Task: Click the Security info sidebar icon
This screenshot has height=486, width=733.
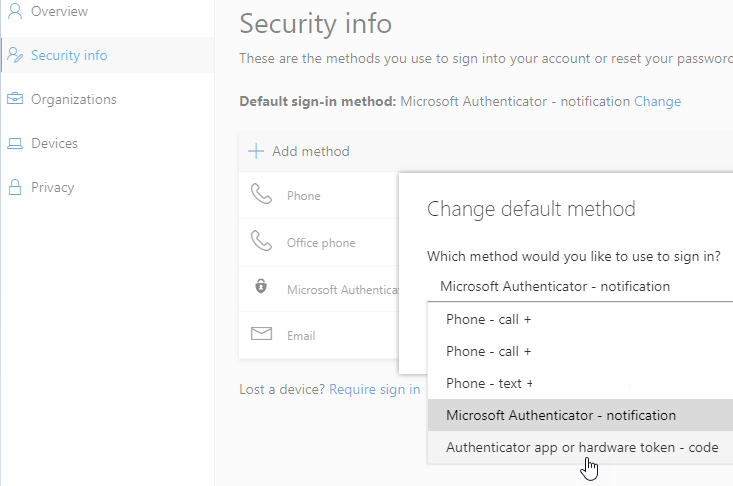Action: pyautogui.click(x=15, y=56)
